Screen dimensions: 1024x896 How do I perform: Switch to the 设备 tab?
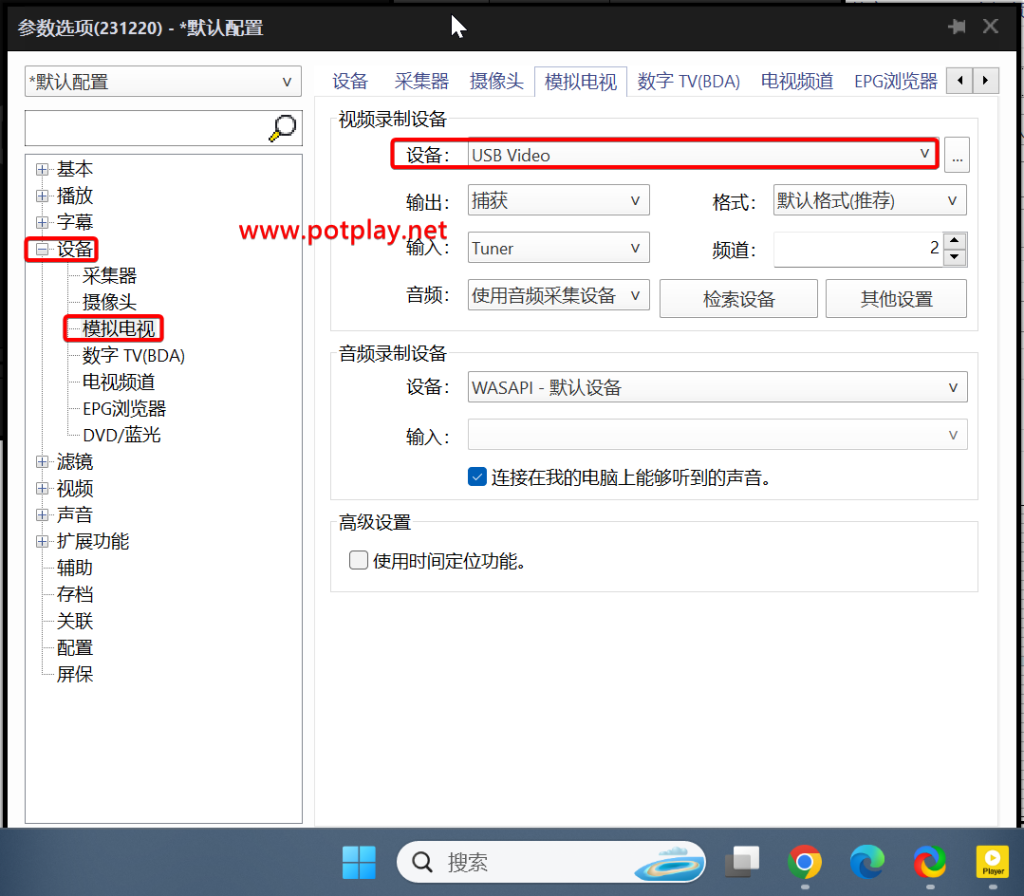[350, 81]
